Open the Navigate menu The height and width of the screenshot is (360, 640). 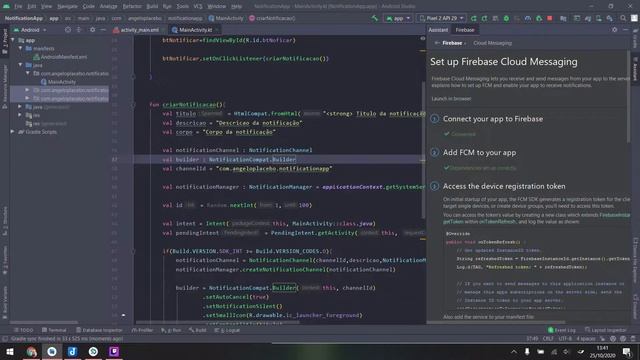(67, 7)
